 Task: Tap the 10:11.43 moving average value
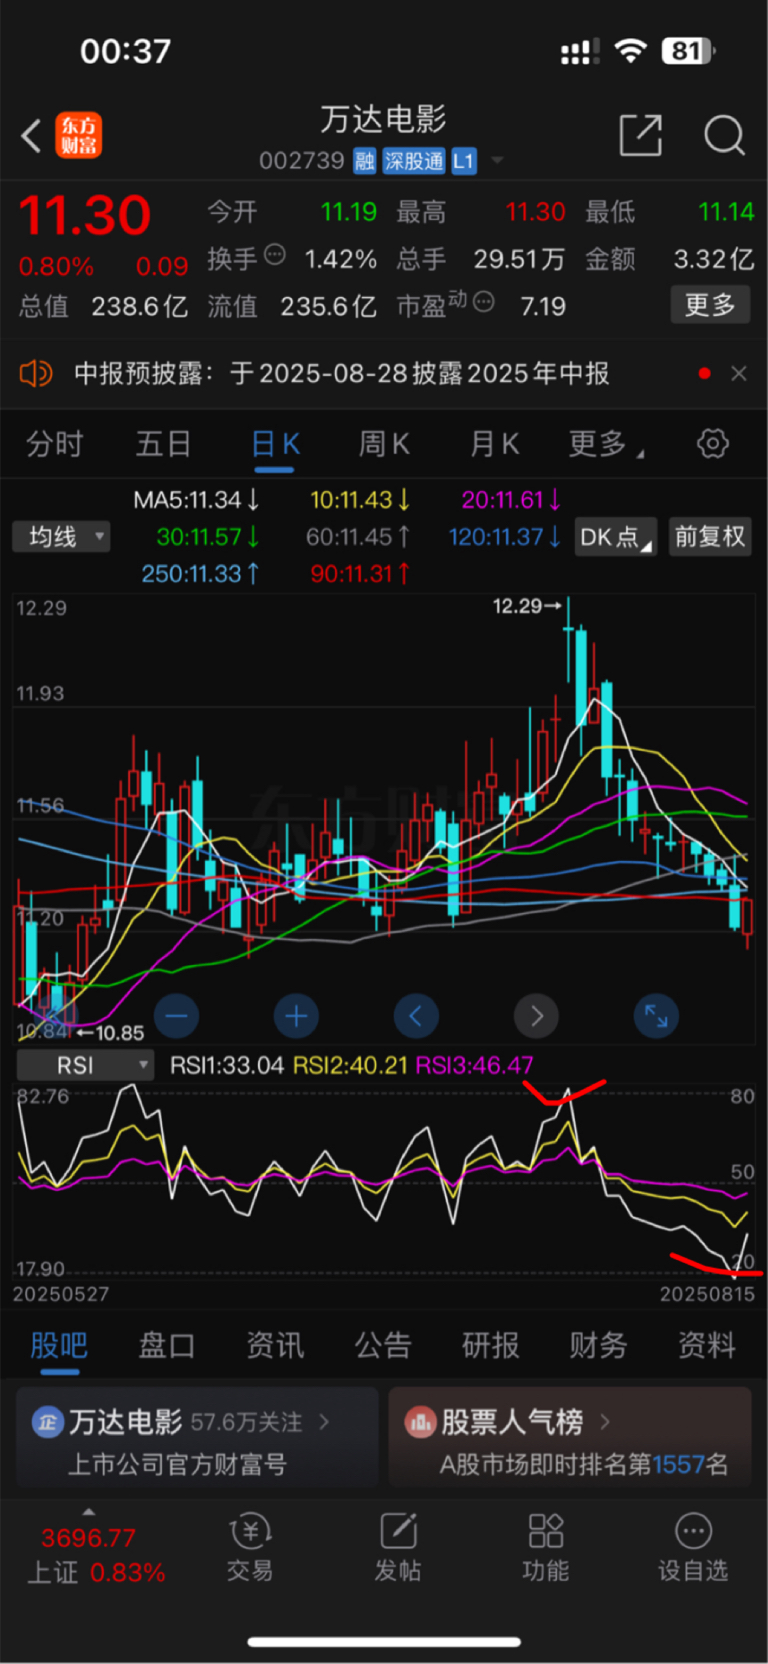360,499
